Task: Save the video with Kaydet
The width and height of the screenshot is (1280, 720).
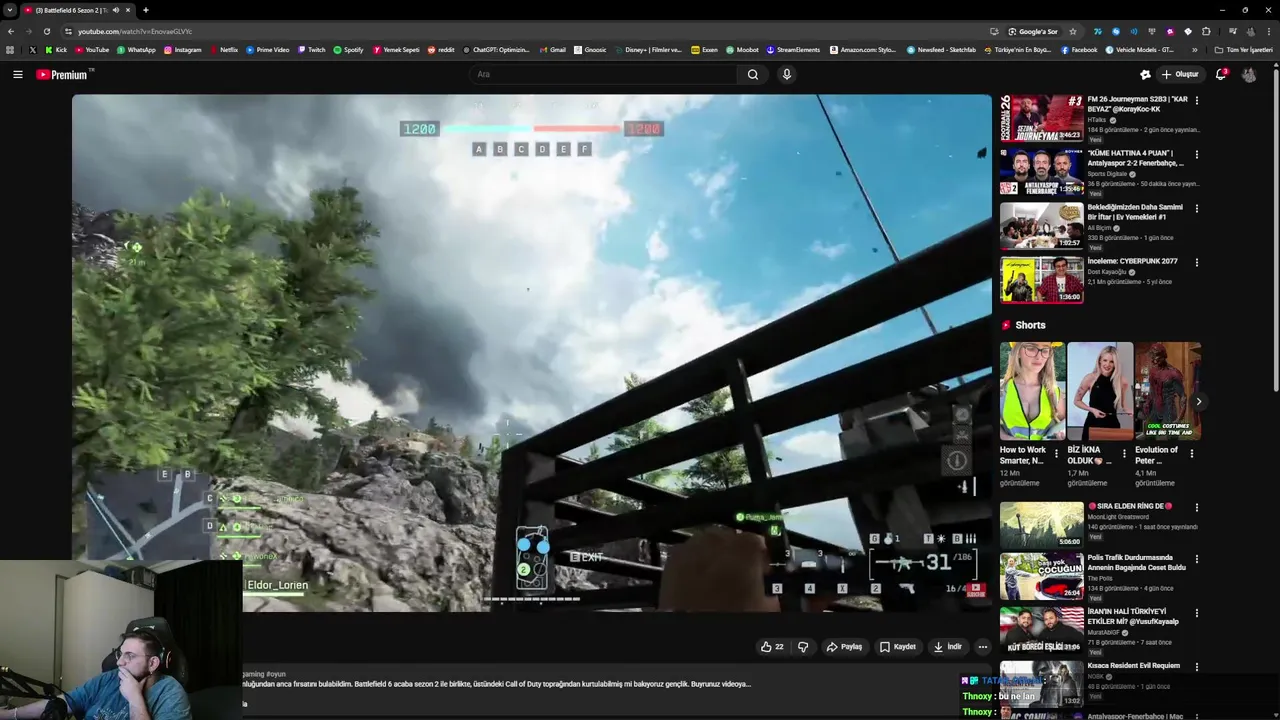Action: pos(897,647)
